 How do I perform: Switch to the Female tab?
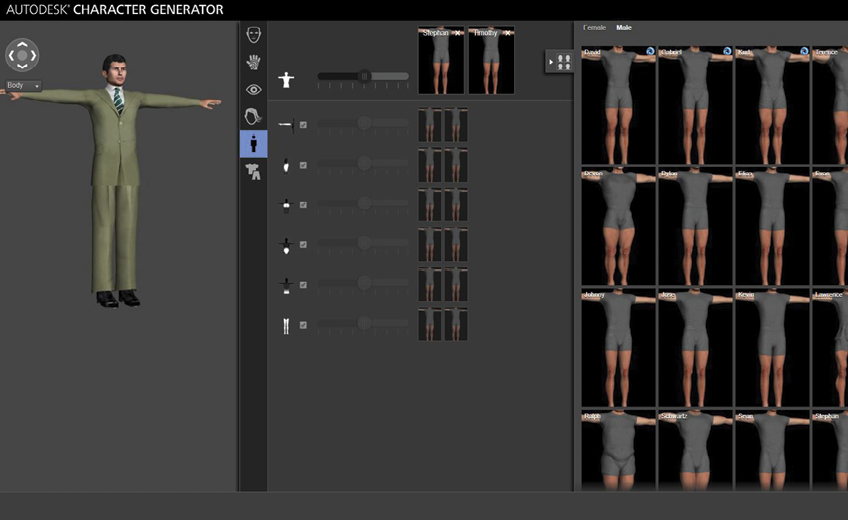pos(594,28)
